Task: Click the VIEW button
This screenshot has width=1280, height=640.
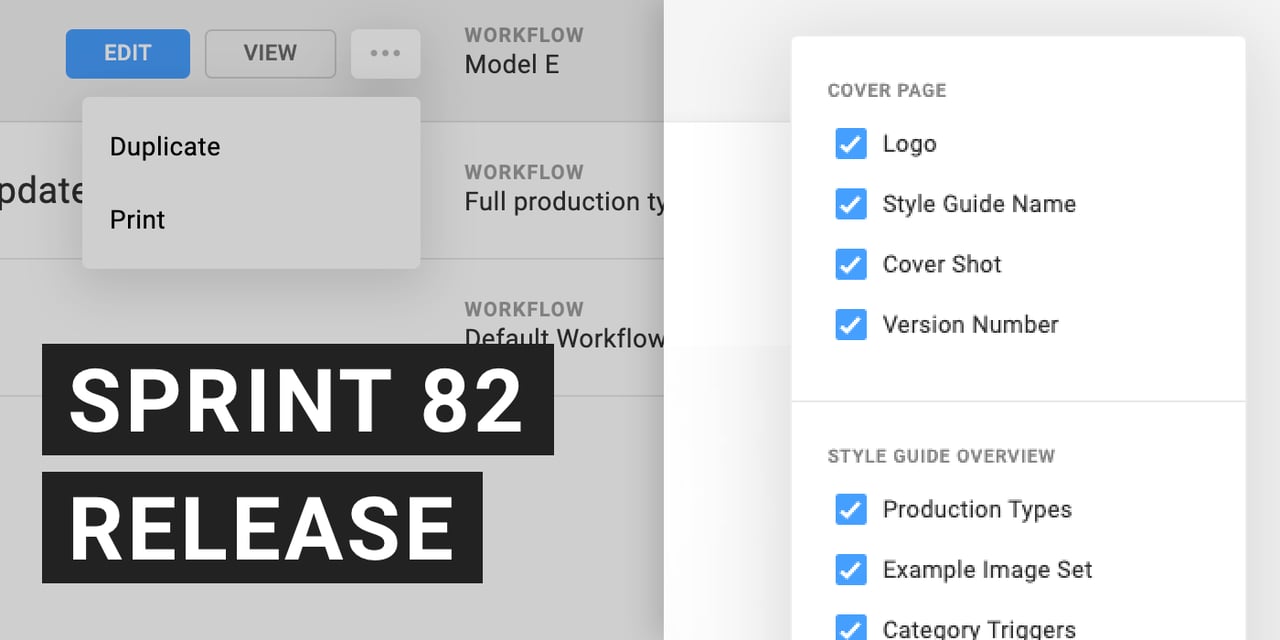Action: pos(270,54)
